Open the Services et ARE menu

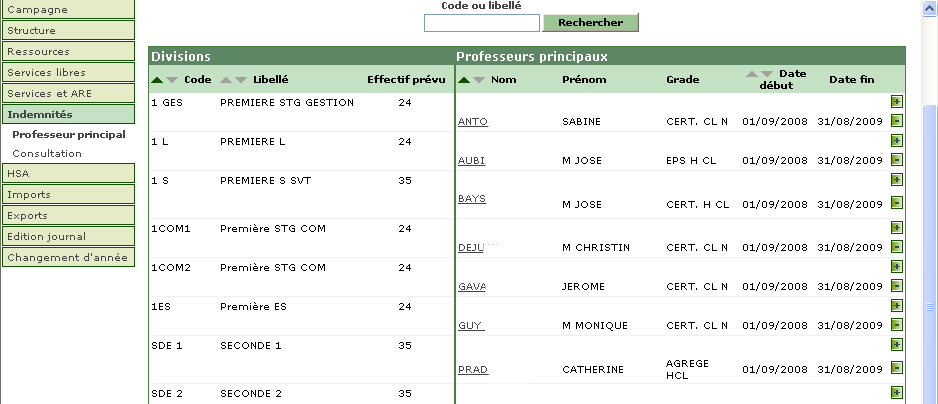coord(68,93)
